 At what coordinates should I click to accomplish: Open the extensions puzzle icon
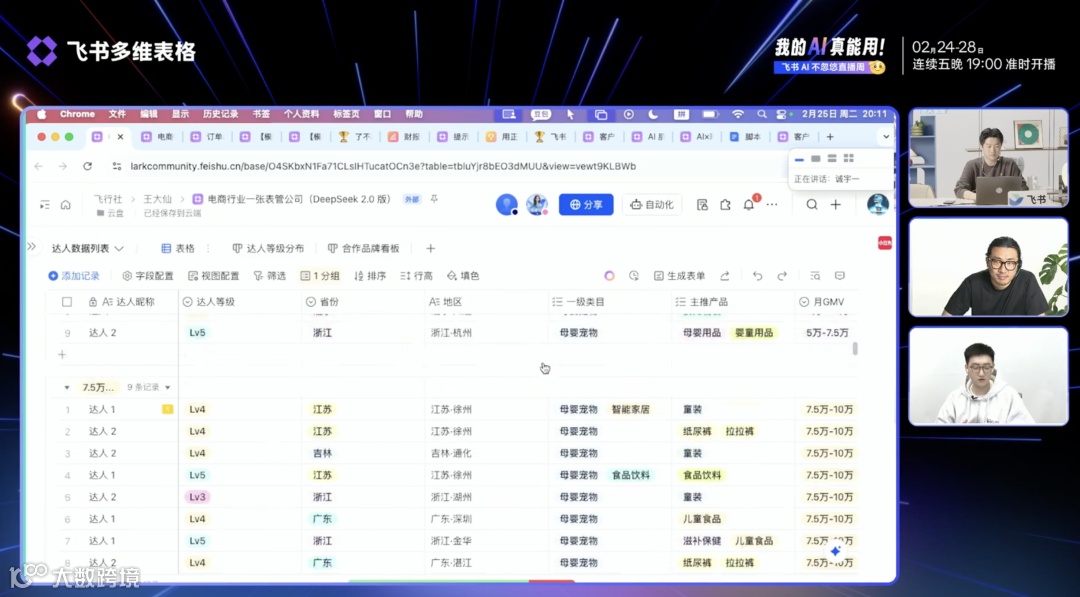coord(725,205)
